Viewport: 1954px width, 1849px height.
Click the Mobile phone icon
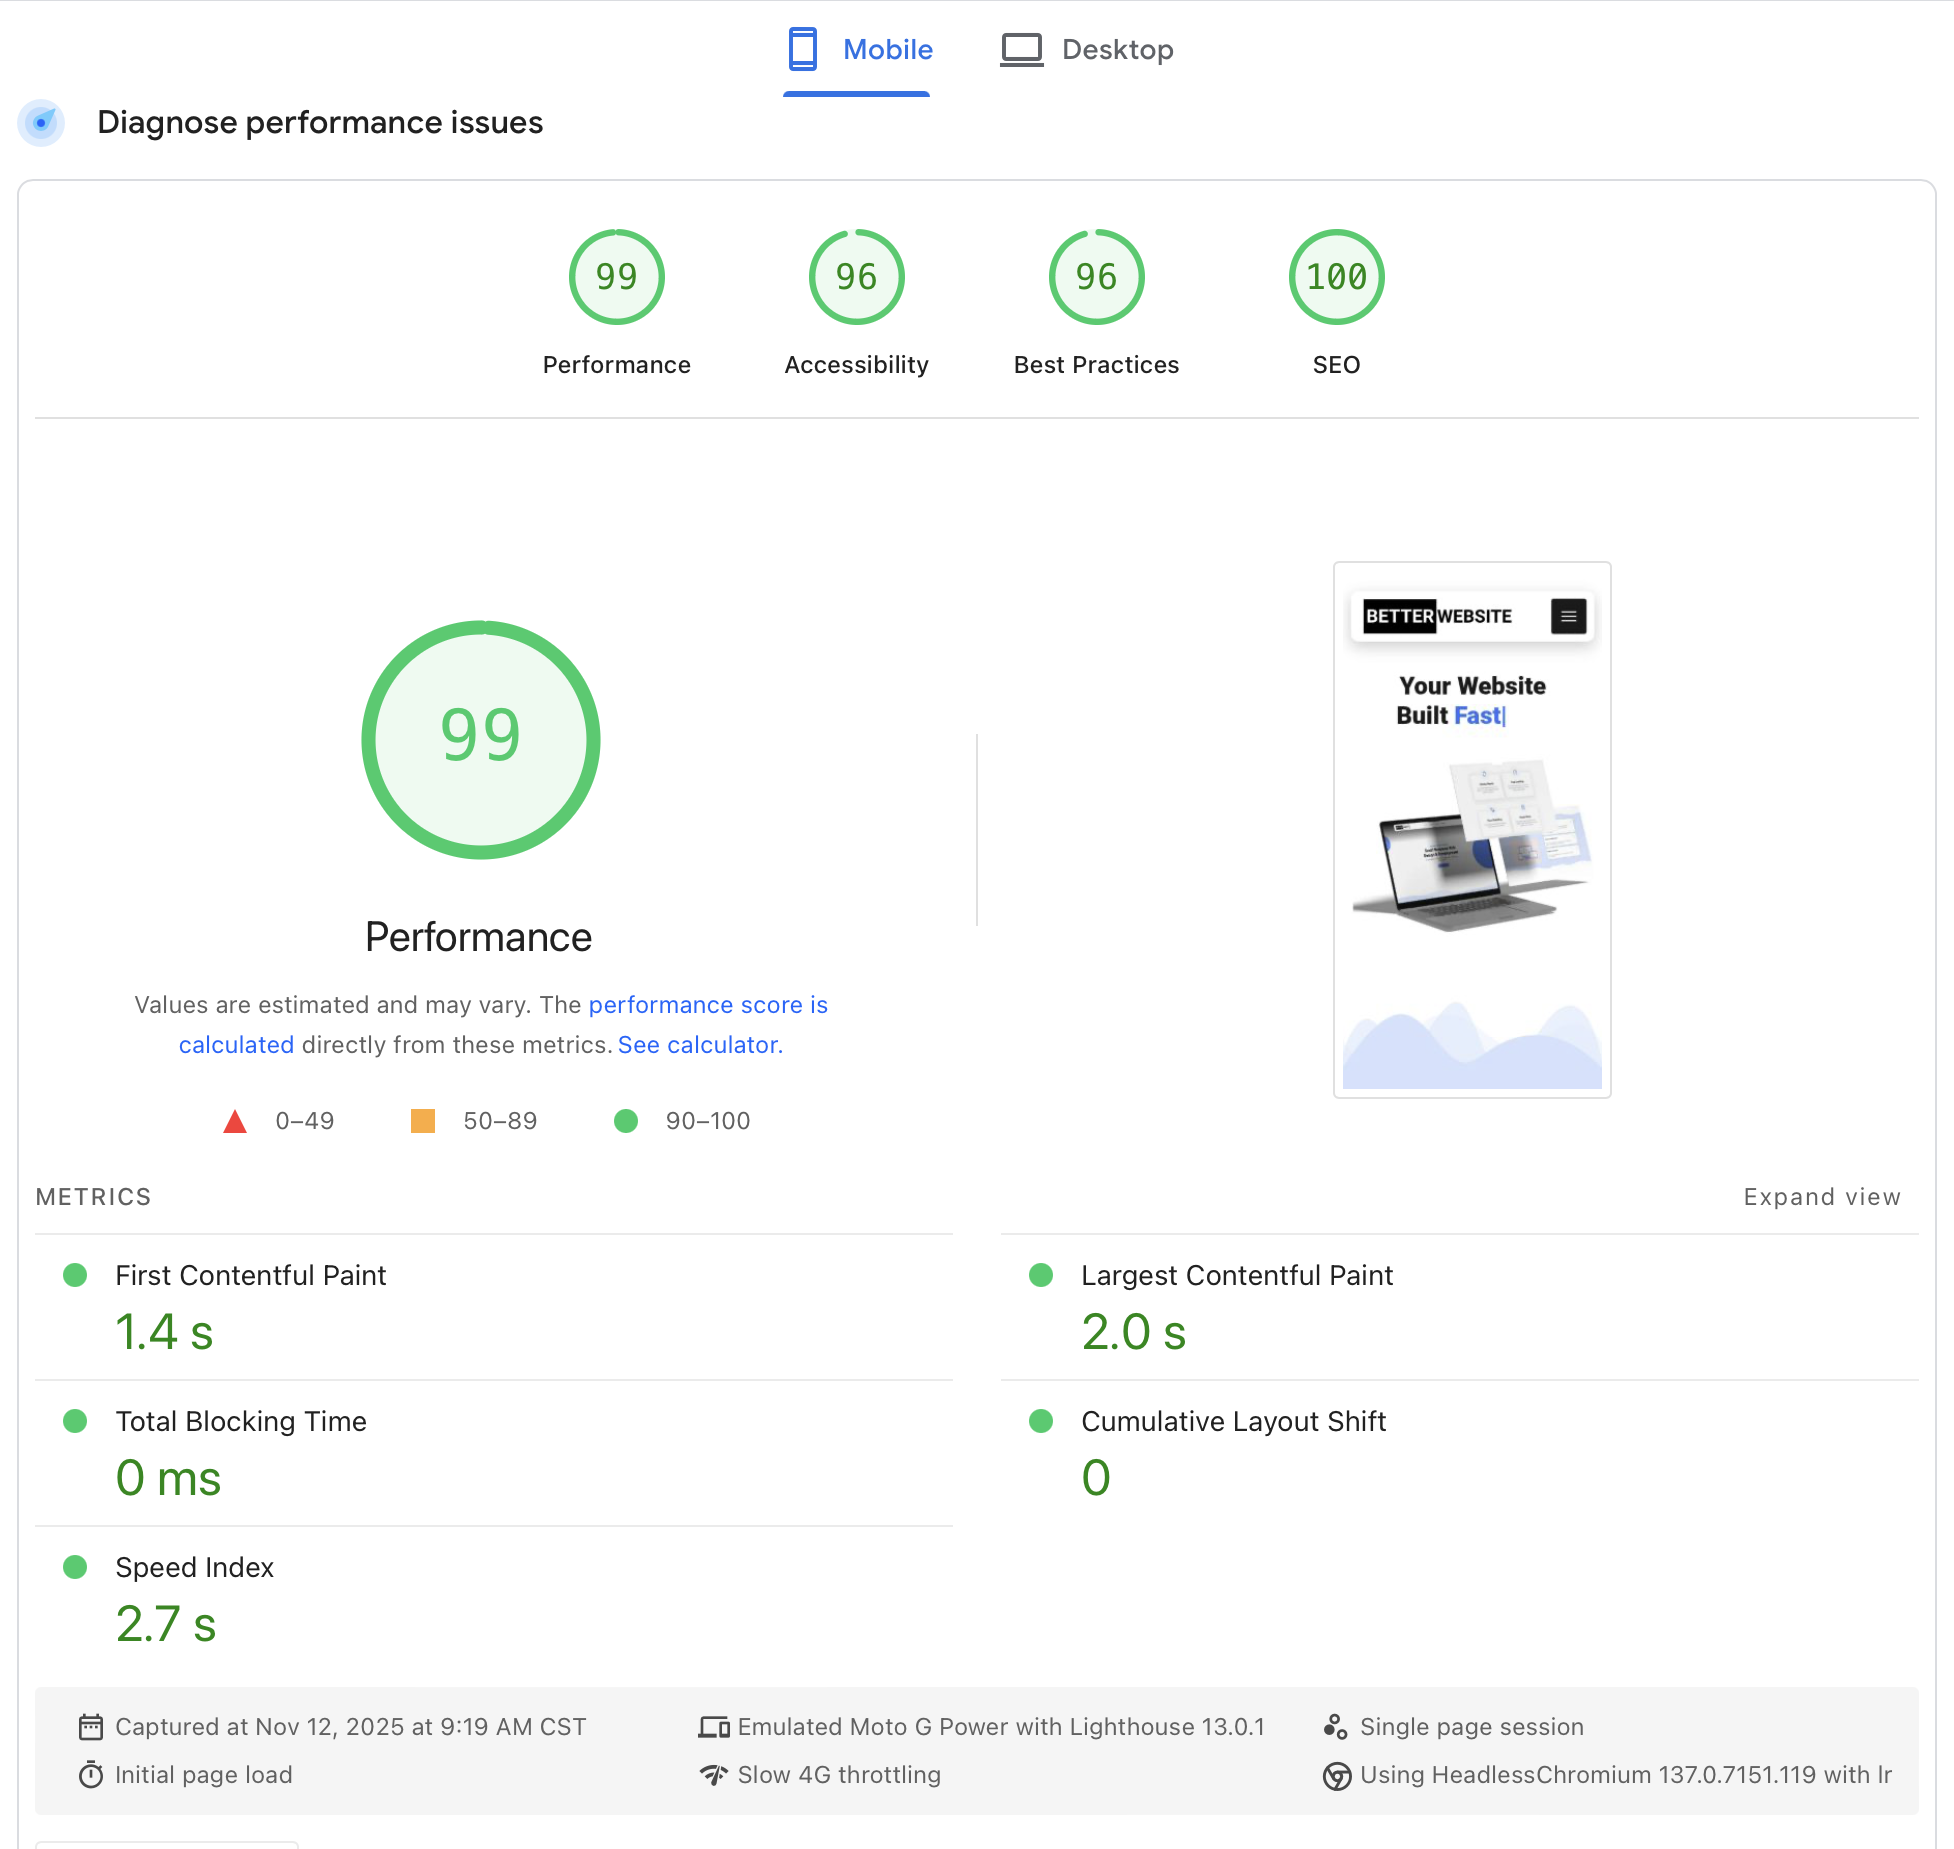pos(802,49)
